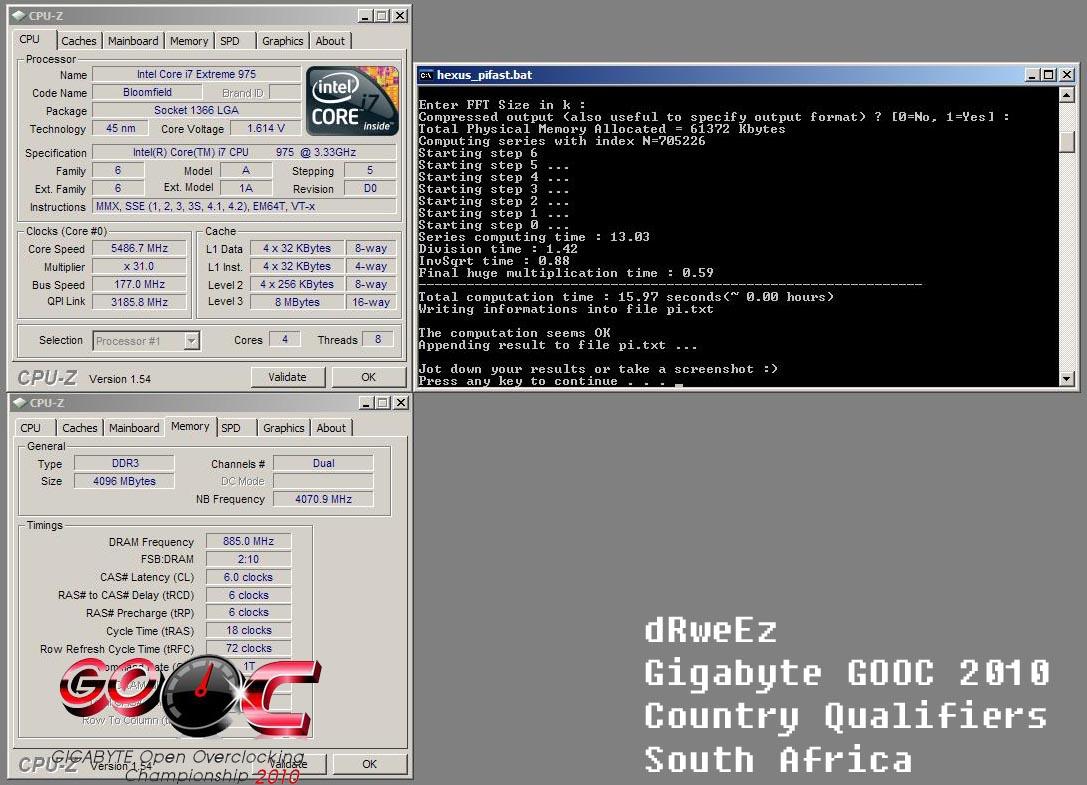Click the 'Bloomfield' code name value

tap(147, 92)
